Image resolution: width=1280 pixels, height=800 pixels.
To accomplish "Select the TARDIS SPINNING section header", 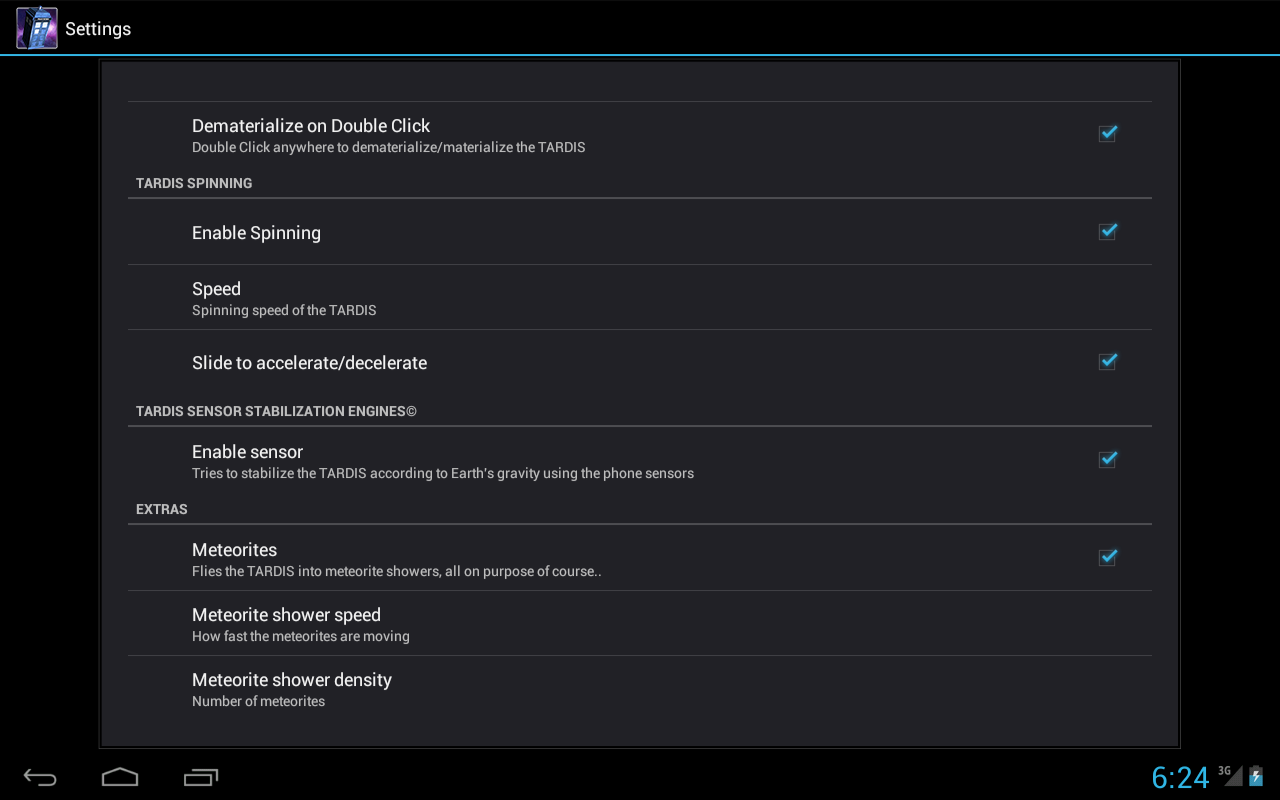I will point(194,183).
